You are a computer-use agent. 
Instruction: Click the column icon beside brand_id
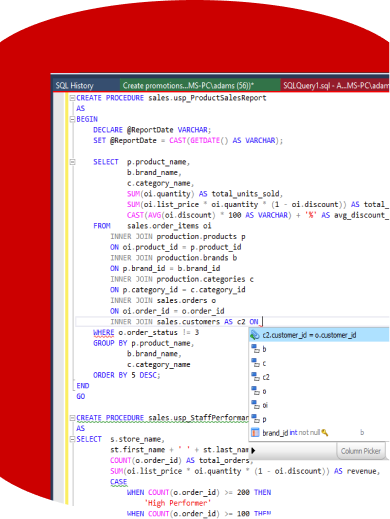(255, 433)
